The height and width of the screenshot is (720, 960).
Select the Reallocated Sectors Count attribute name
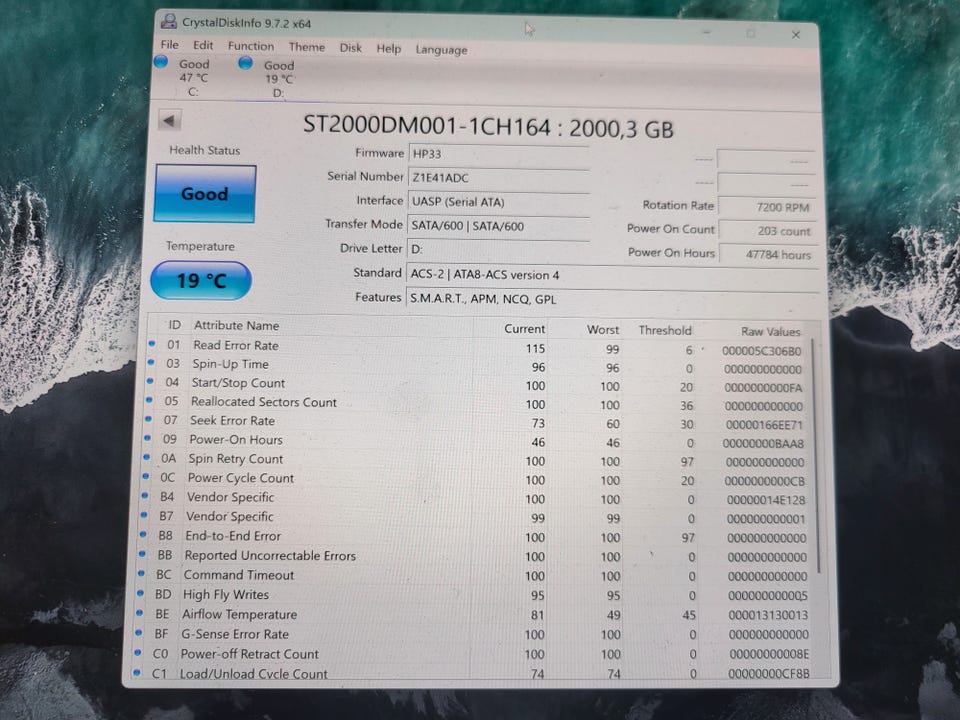264,402
